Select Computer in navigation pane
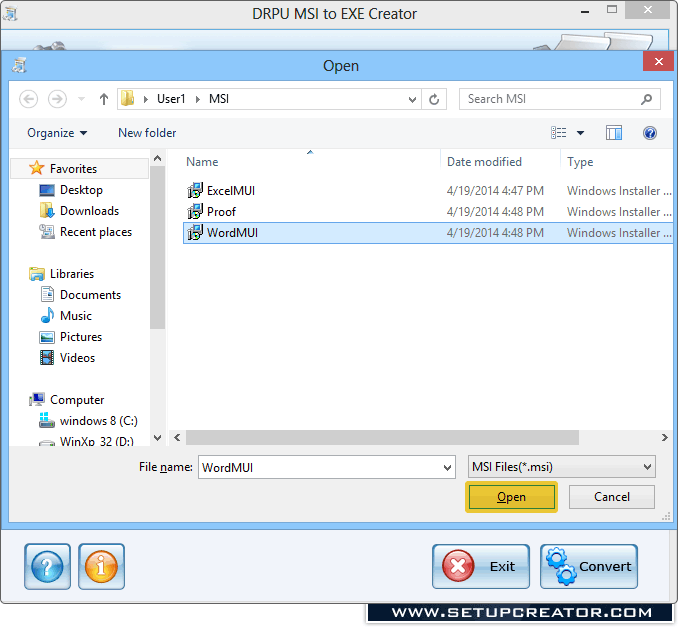Viewport: 678px width, 627px height. tap(77, 400)
